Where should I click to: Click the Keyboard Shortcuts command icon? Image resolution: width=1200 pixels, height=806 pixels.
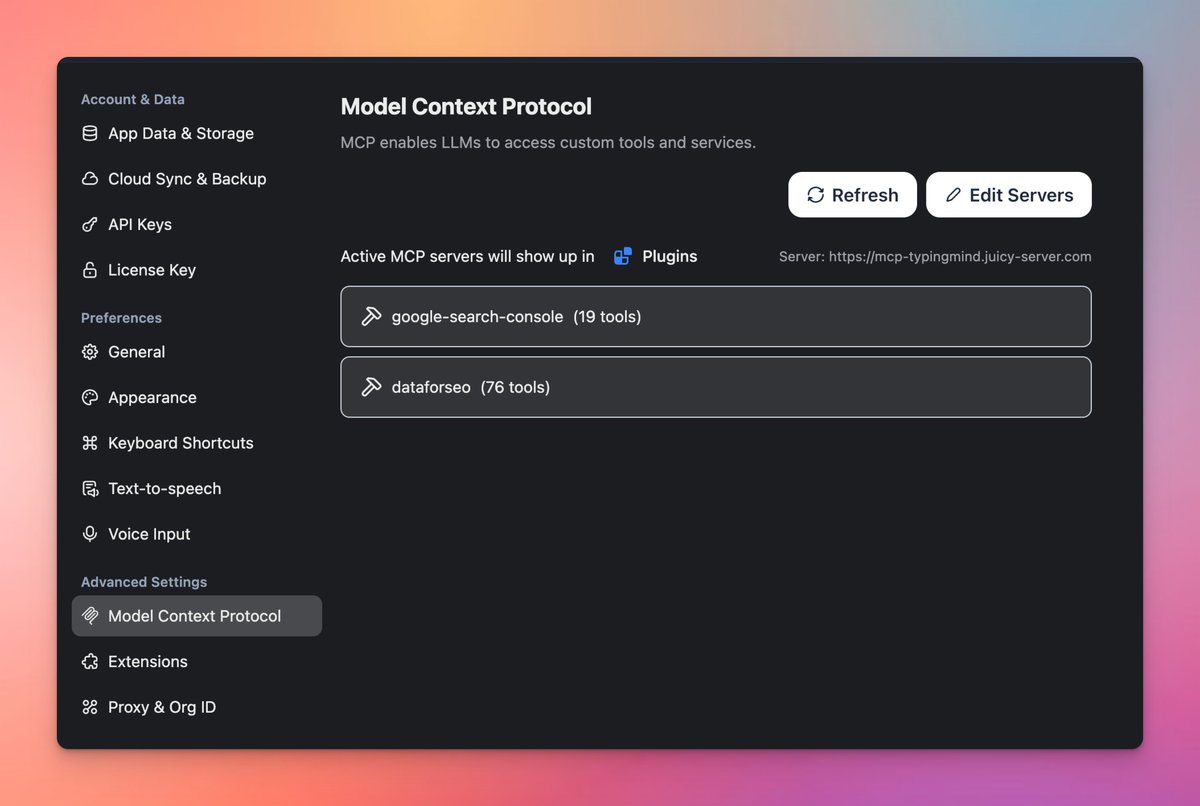90,443
